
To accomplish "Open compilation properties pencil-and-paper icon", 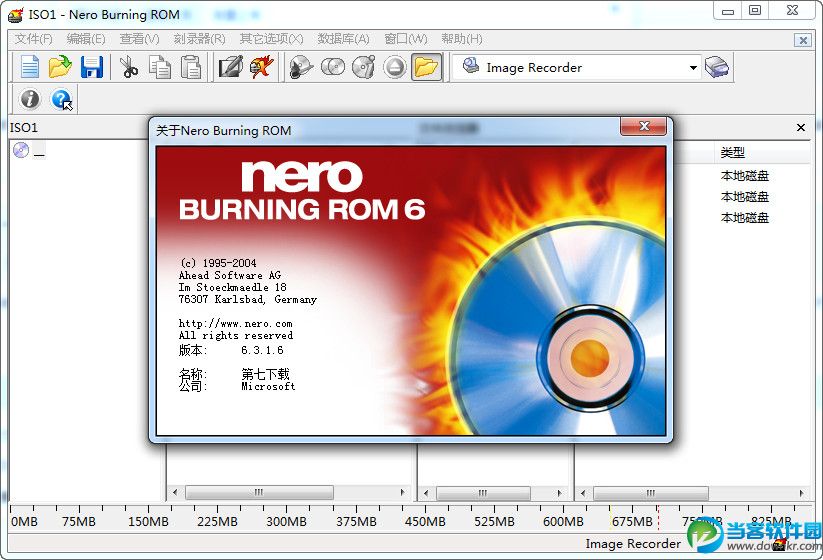I will tap(231, 67).
